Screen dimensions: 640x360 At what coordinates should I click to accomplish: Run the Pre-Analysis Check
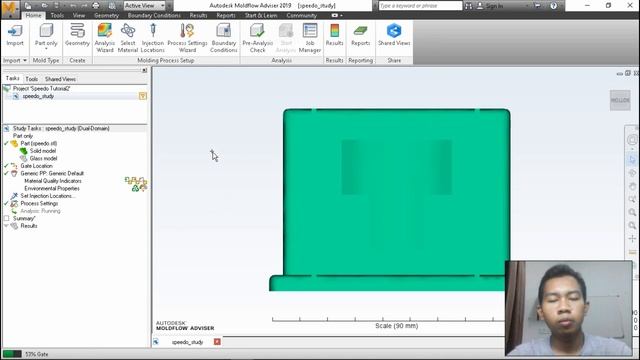(x=258, y=38)
